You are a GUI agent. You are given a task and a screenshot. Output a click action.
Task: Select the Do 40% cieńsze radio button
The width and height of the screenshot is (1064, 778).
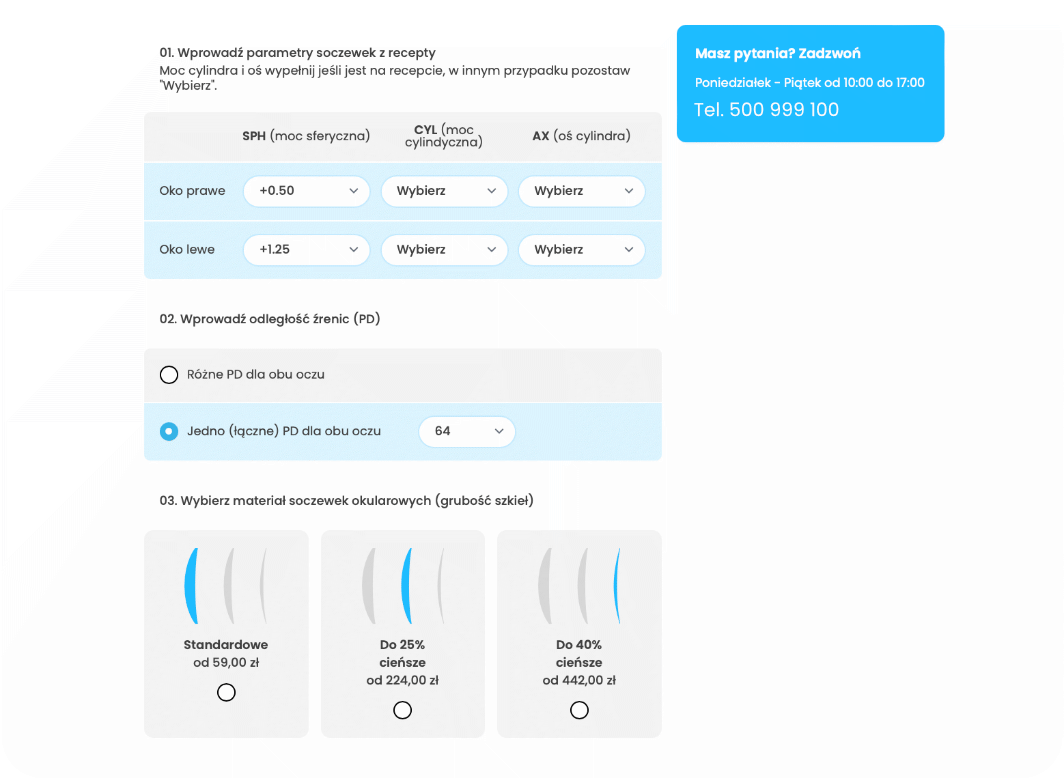click(x=579, y=710)
